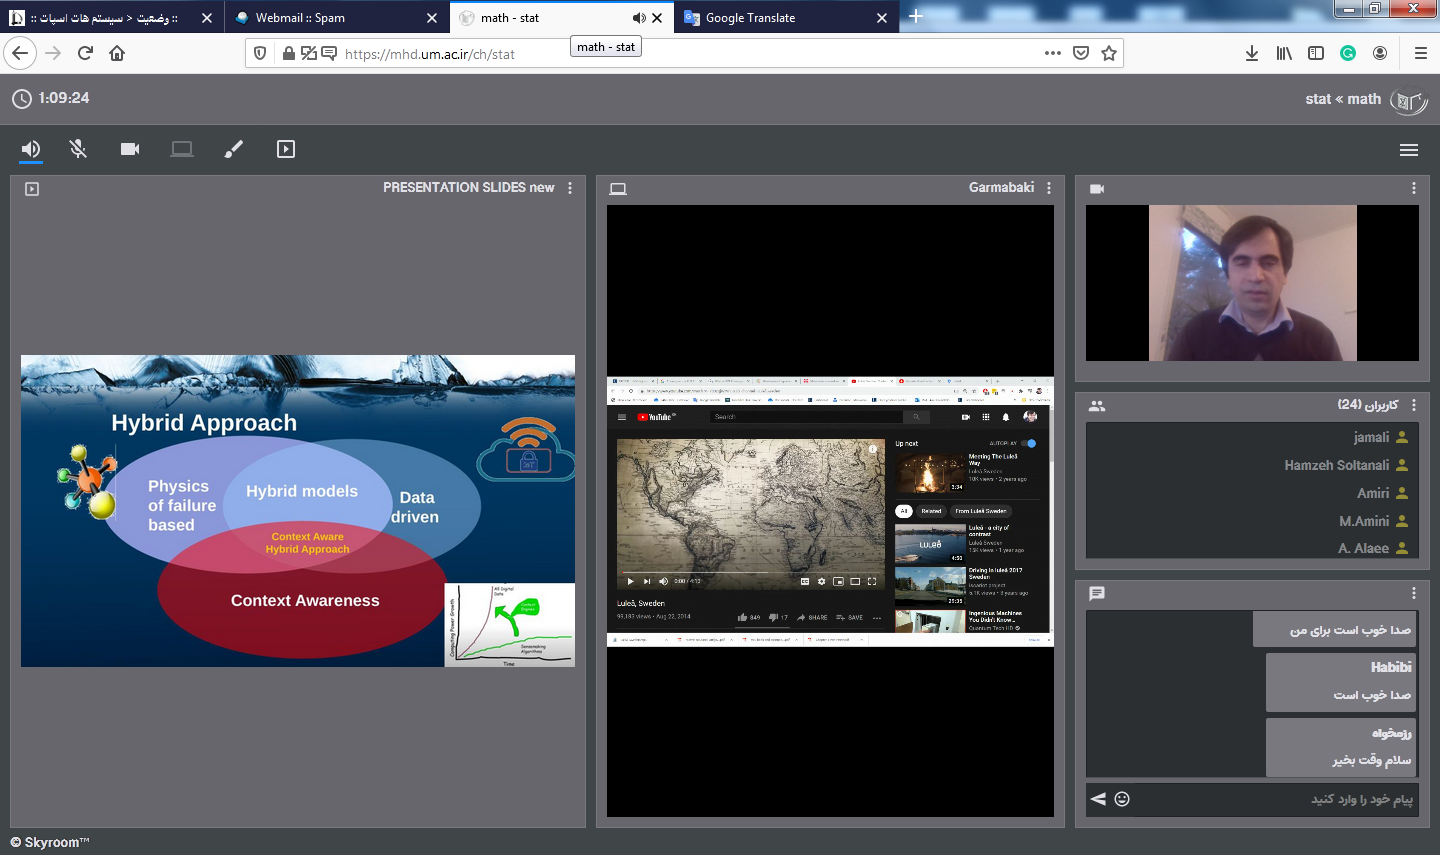The image size is (1443, 855).
Task: Toggle the speaker sound icon in Skyroom toolbar
Action: click(x=31, y=149)
